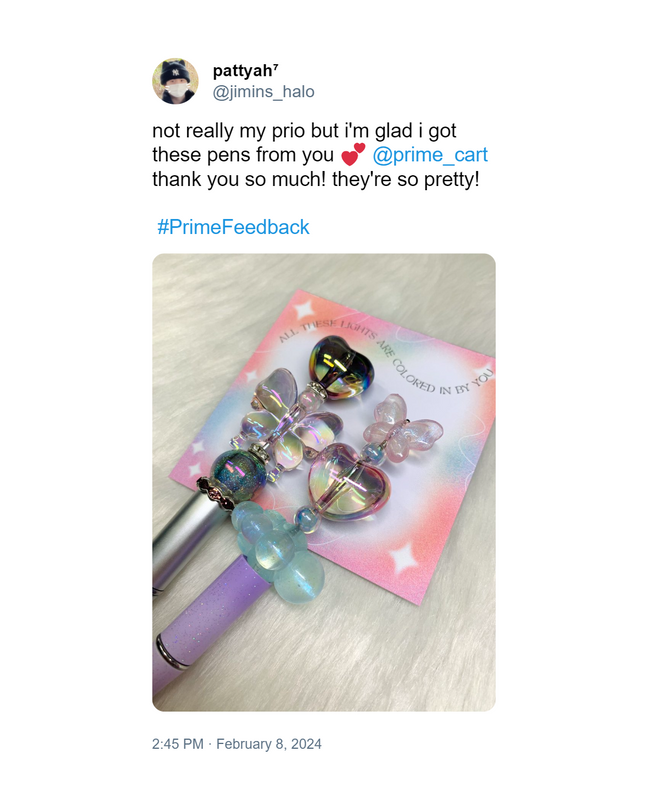Open the #PrimeFeedback hashtag

tap(233, 227)
